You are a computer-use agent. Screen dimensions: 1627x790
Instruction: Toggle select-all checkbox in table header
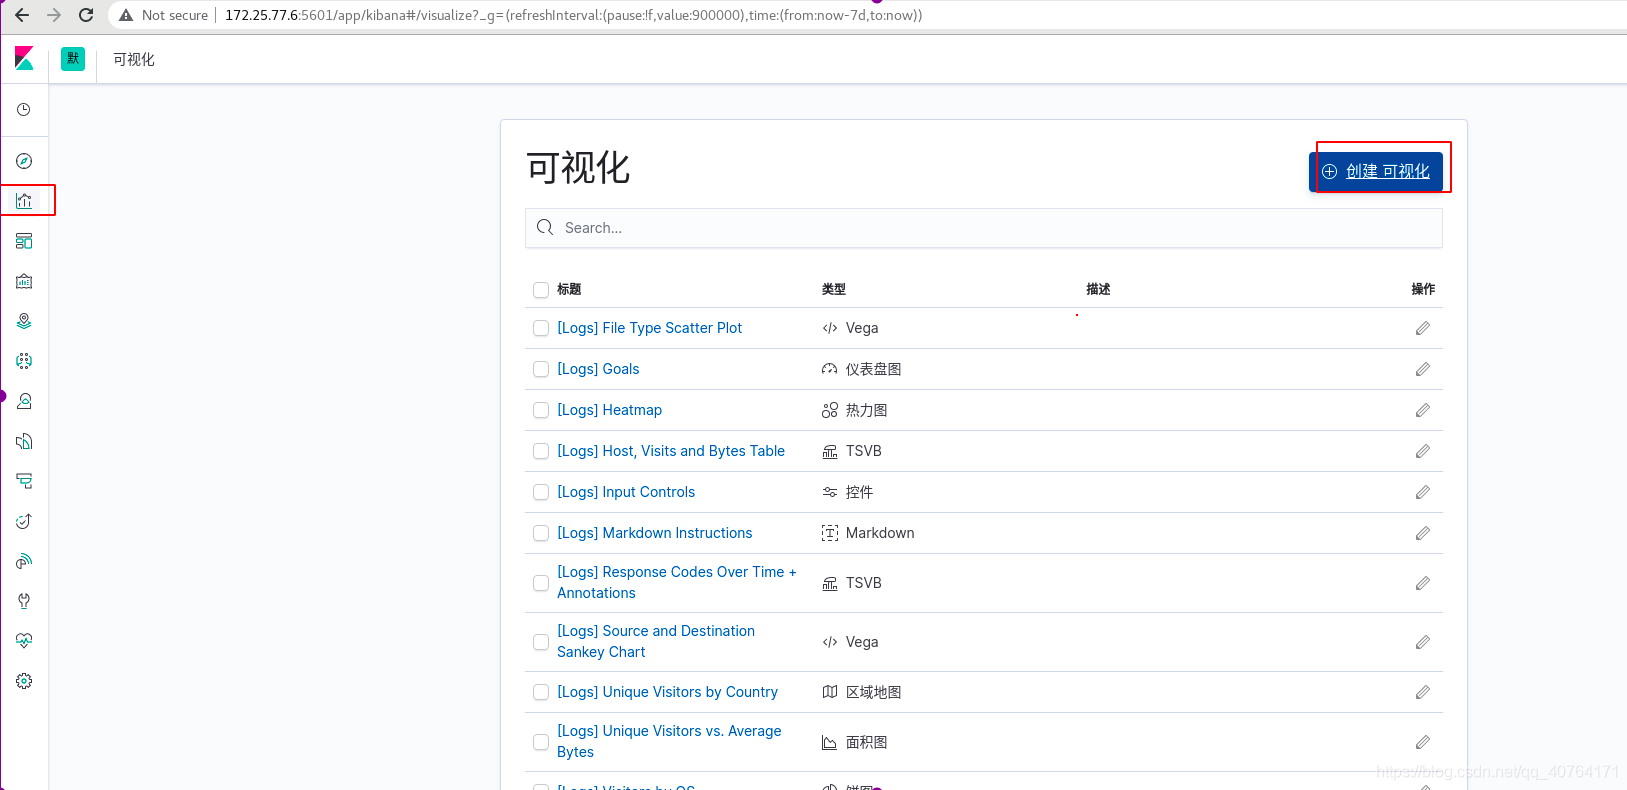541,290
